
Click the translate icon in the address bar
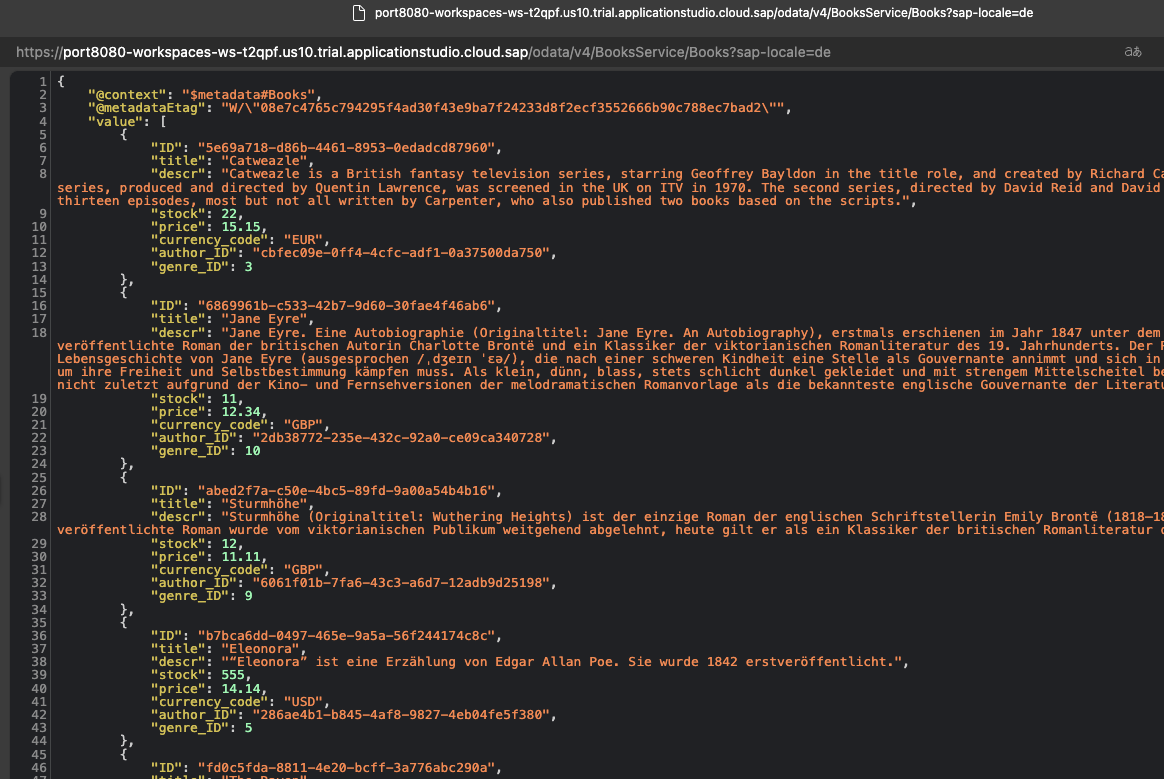point(1133,52)
